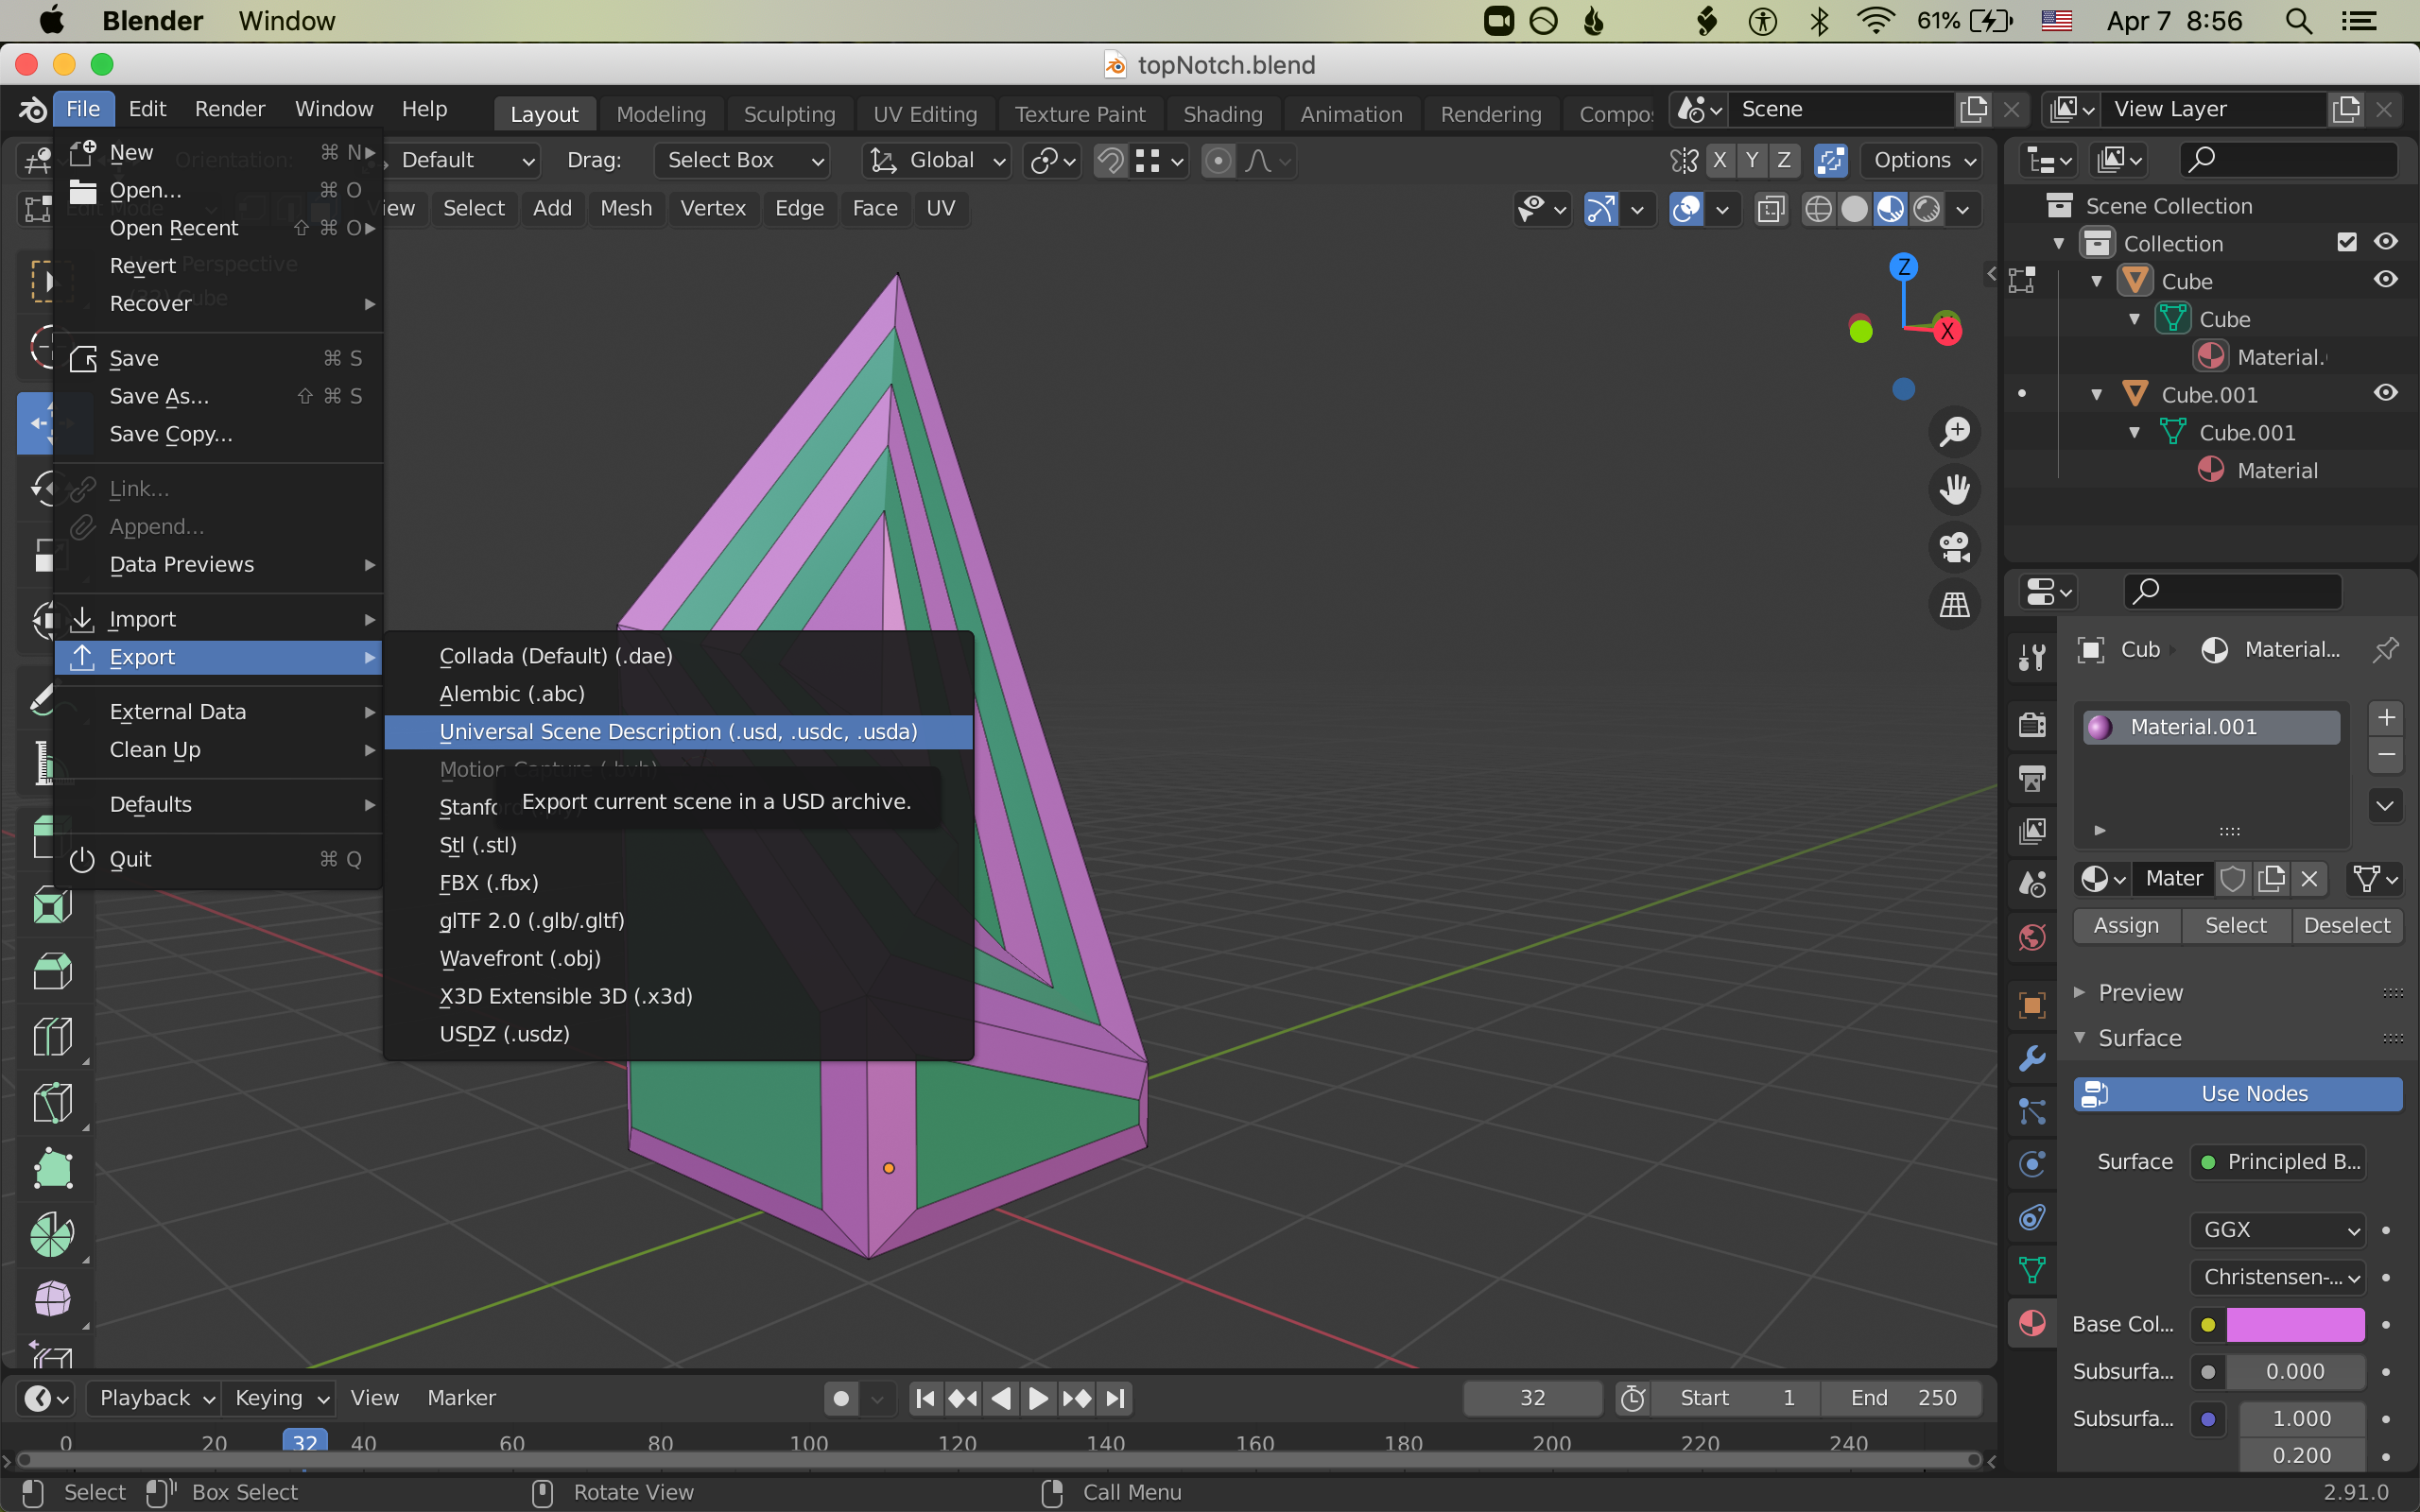This screenshot has width=2420, height=1512.
Task: Open the Global transform orientation dropdown
Action: 937,160
